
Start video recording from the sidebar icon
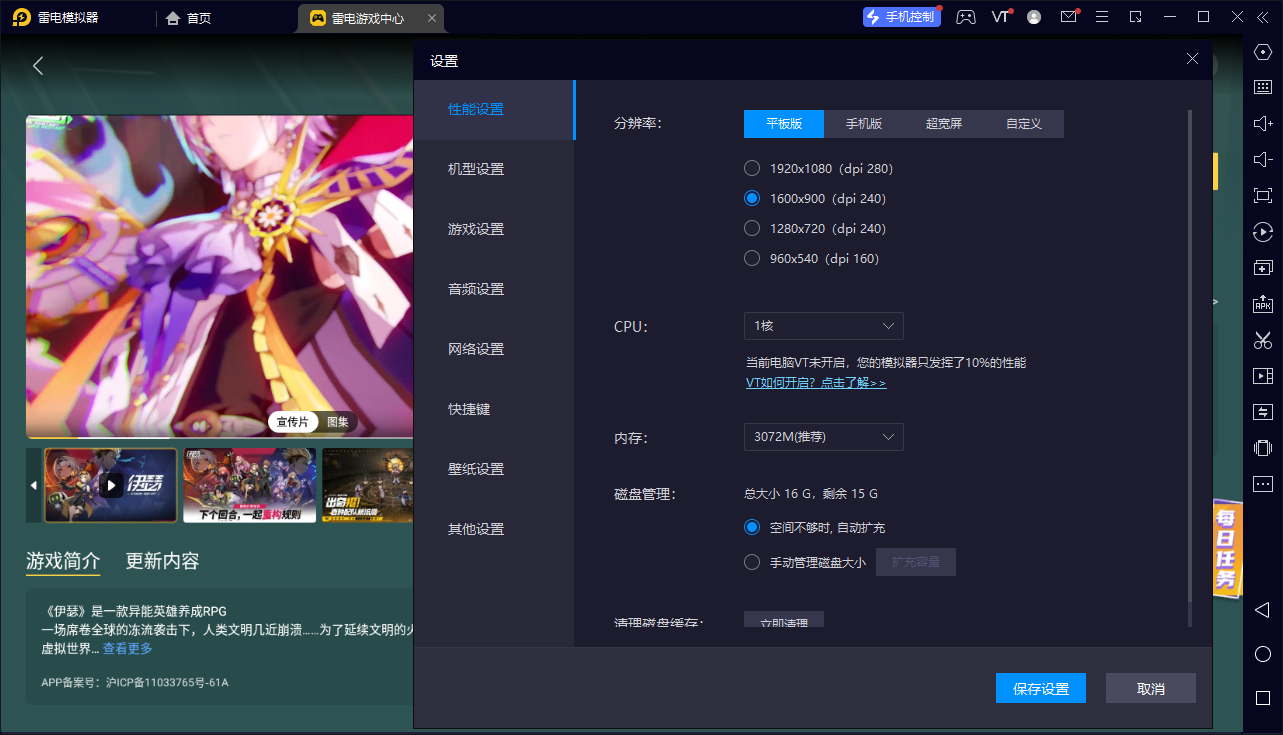(1263, 376)
